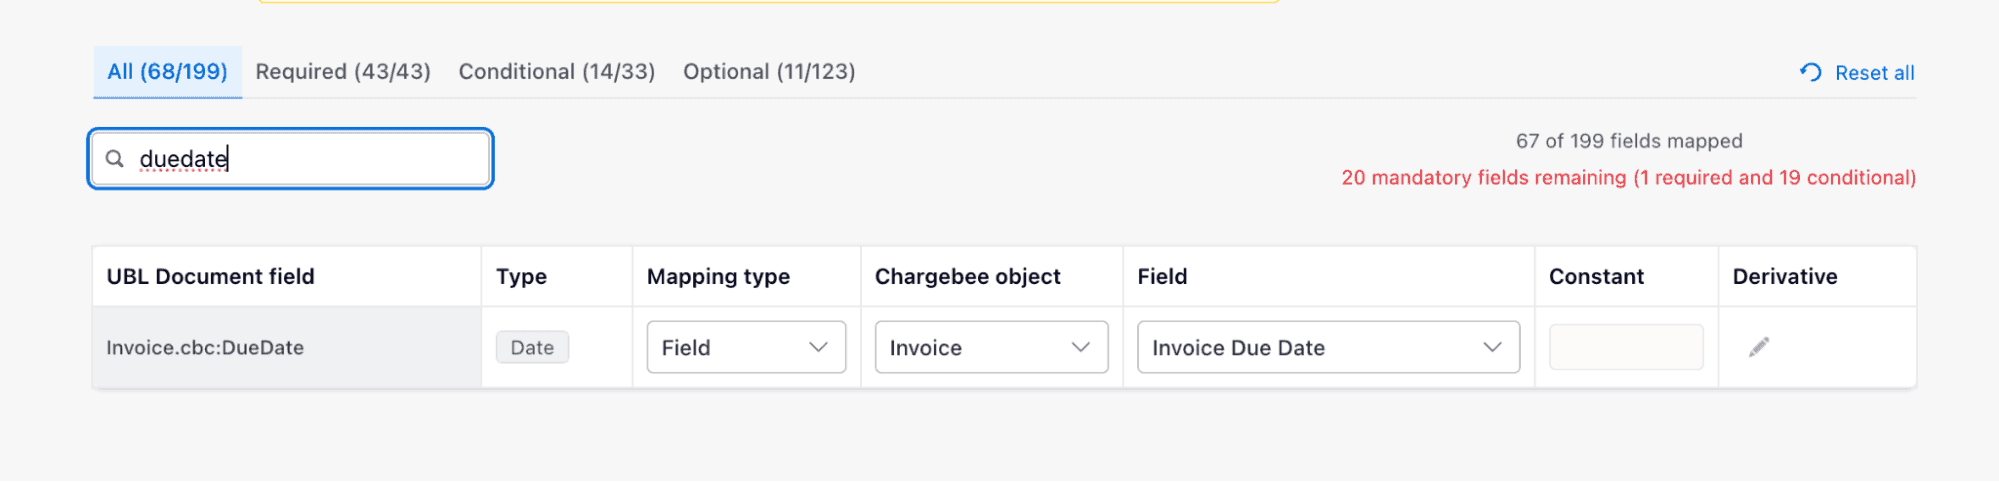Click the magnifier icon in search box
1999x482 pixels.
[x=115, y=159]
